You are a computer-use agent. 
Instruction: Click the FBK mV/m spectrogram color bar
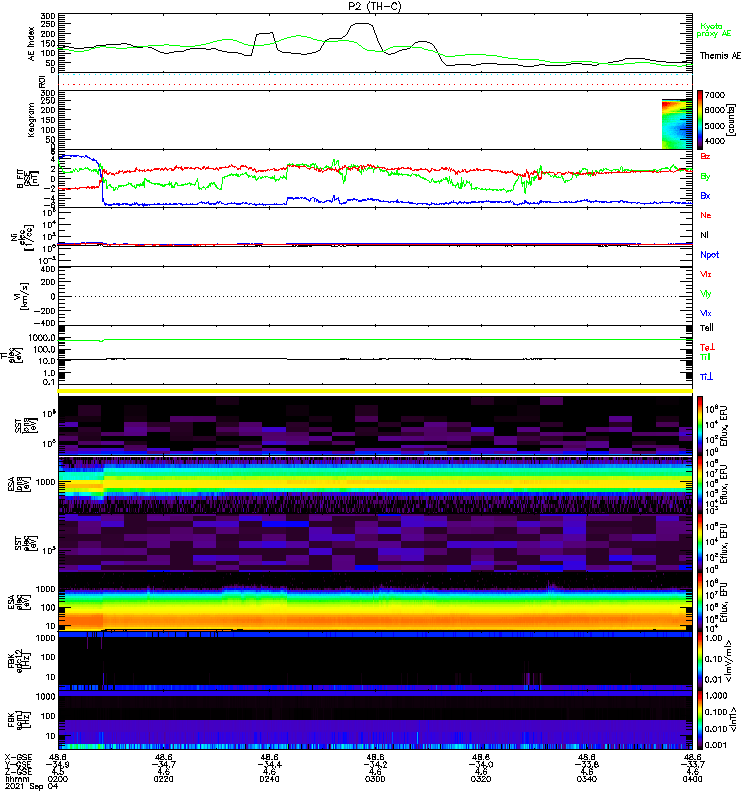coord(700,661)
